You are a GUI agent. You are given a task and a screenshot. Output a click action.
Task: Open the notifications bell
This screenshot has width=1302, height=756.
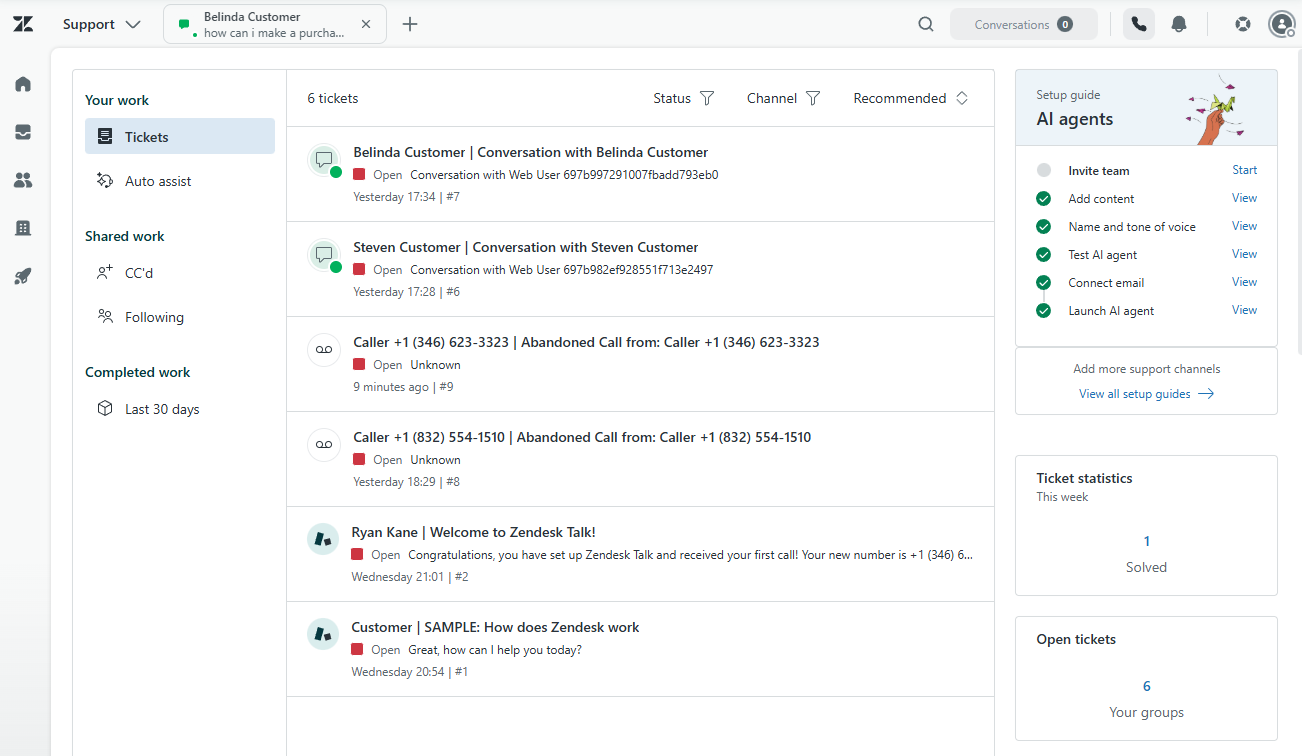1178,23
